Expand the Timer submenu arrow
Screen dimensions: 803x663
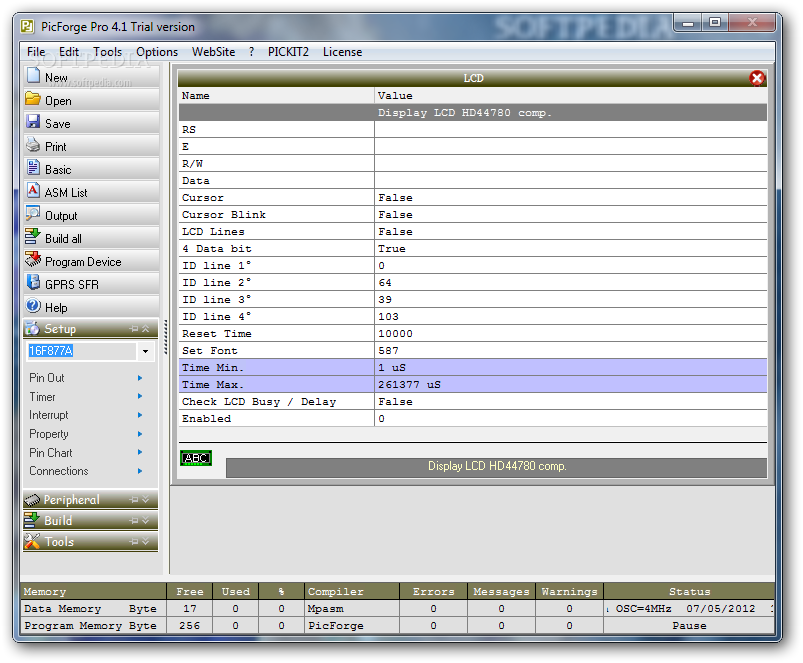(x=140, y=396)
